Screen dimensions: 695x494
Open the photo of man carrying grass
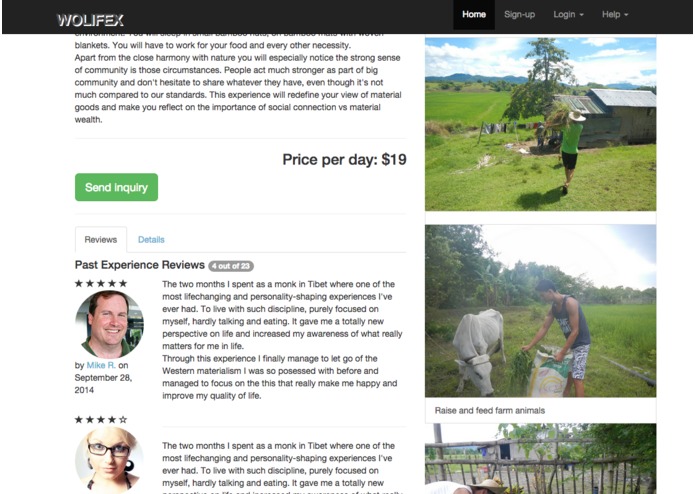(x=540, y=124)
